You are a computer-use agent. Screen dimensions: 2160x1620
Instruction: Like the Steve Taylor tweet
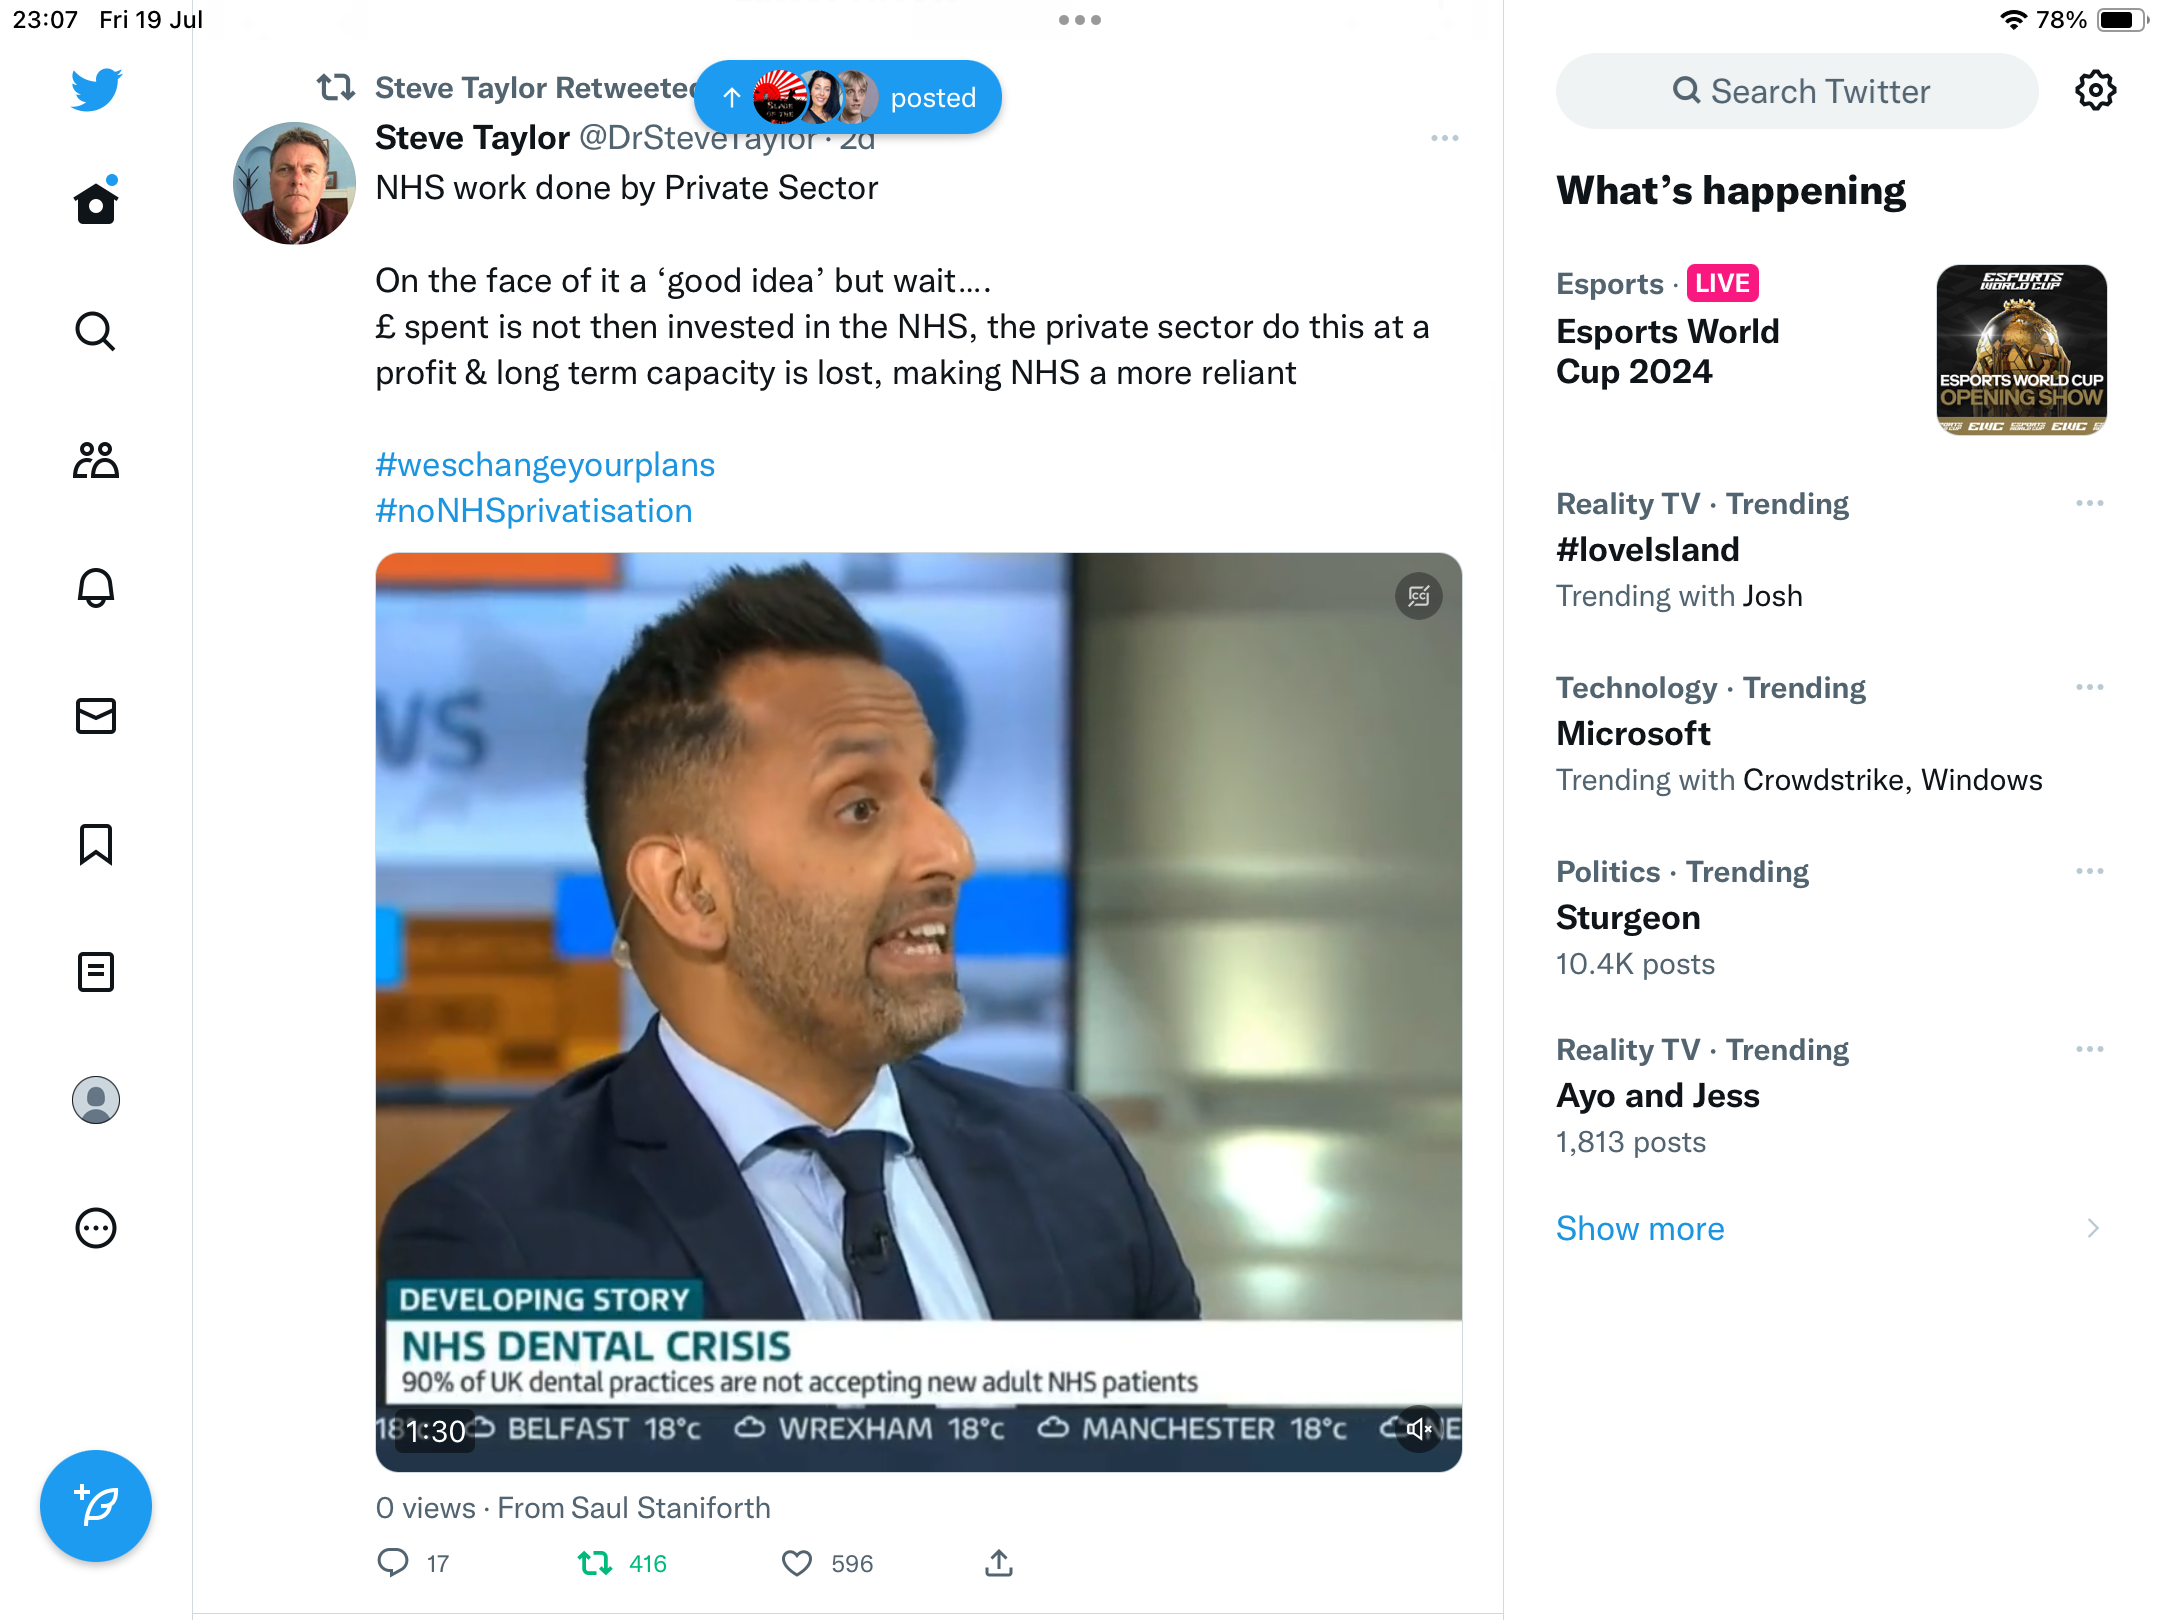[x=797, y=1563]
